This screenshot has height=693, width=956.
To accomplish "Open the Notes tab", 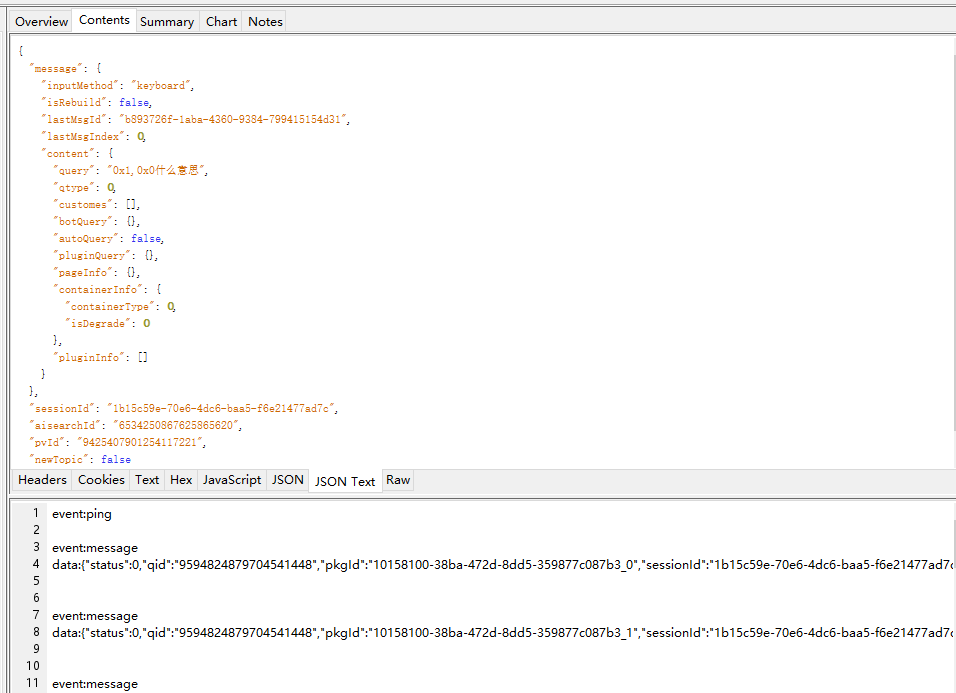I will [x=265, y=21].
